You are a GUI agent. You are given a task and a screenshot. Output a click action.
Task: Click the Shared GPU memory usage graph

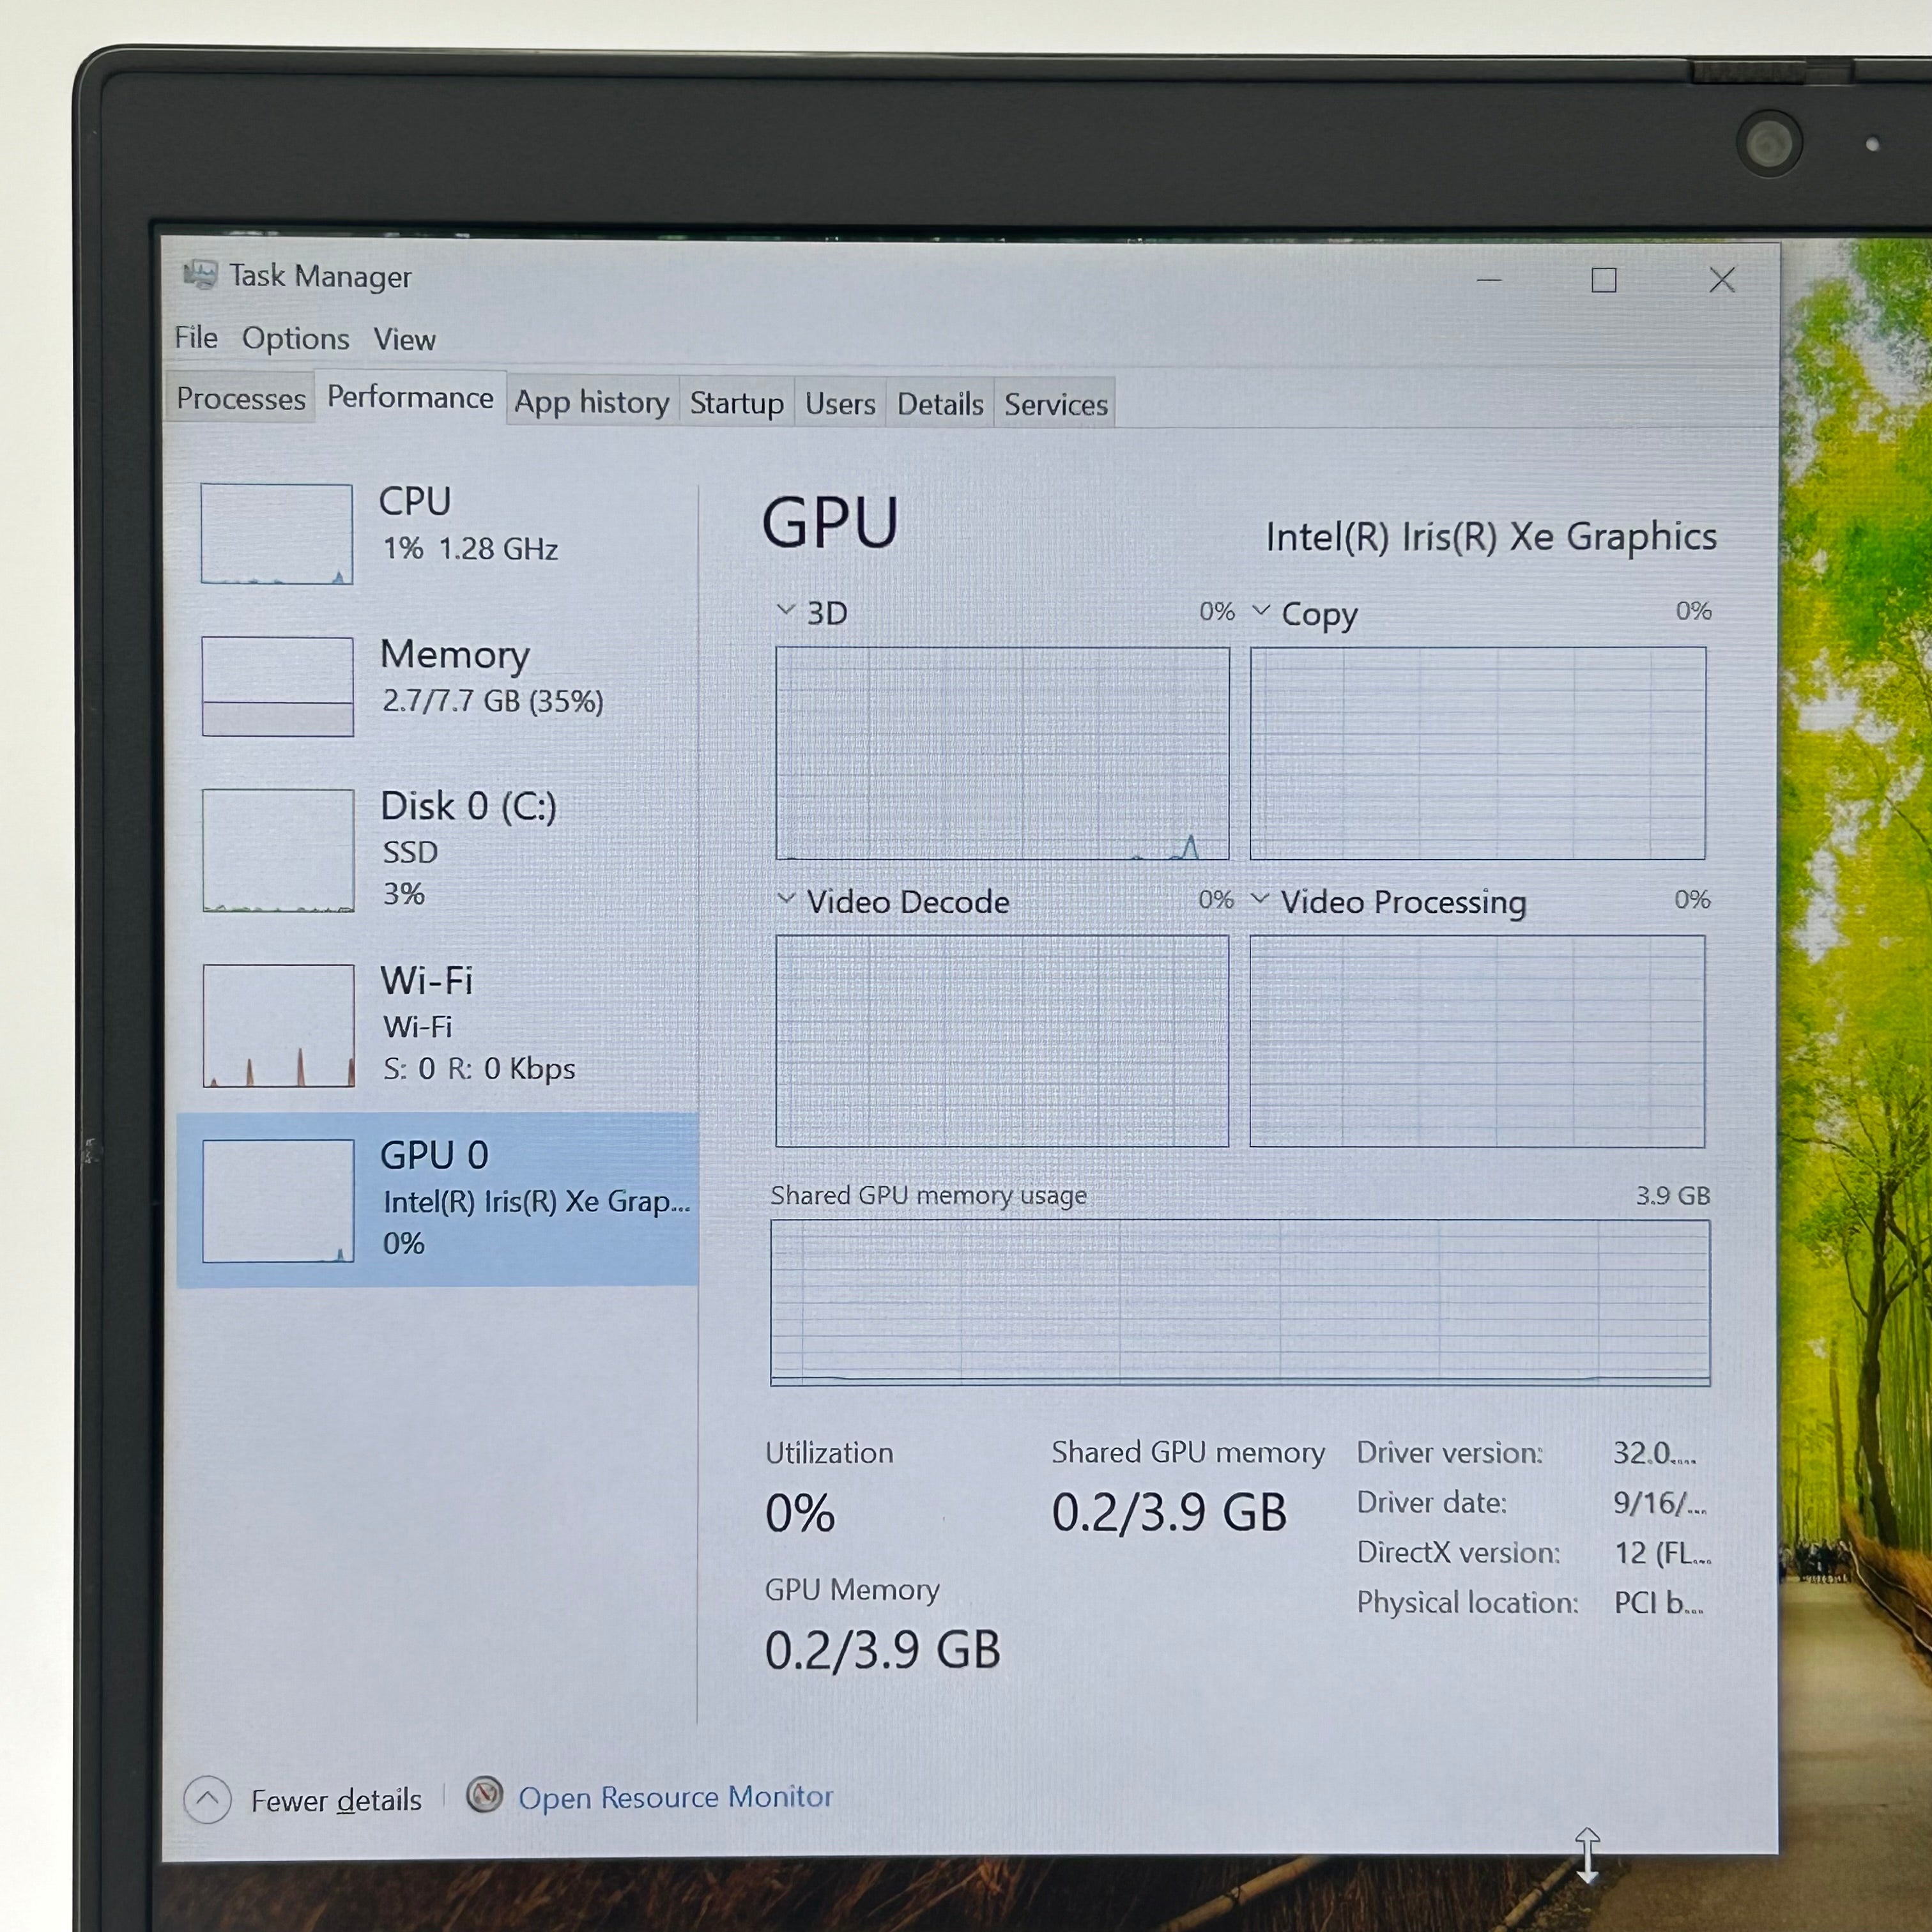coord(1240,1302)
